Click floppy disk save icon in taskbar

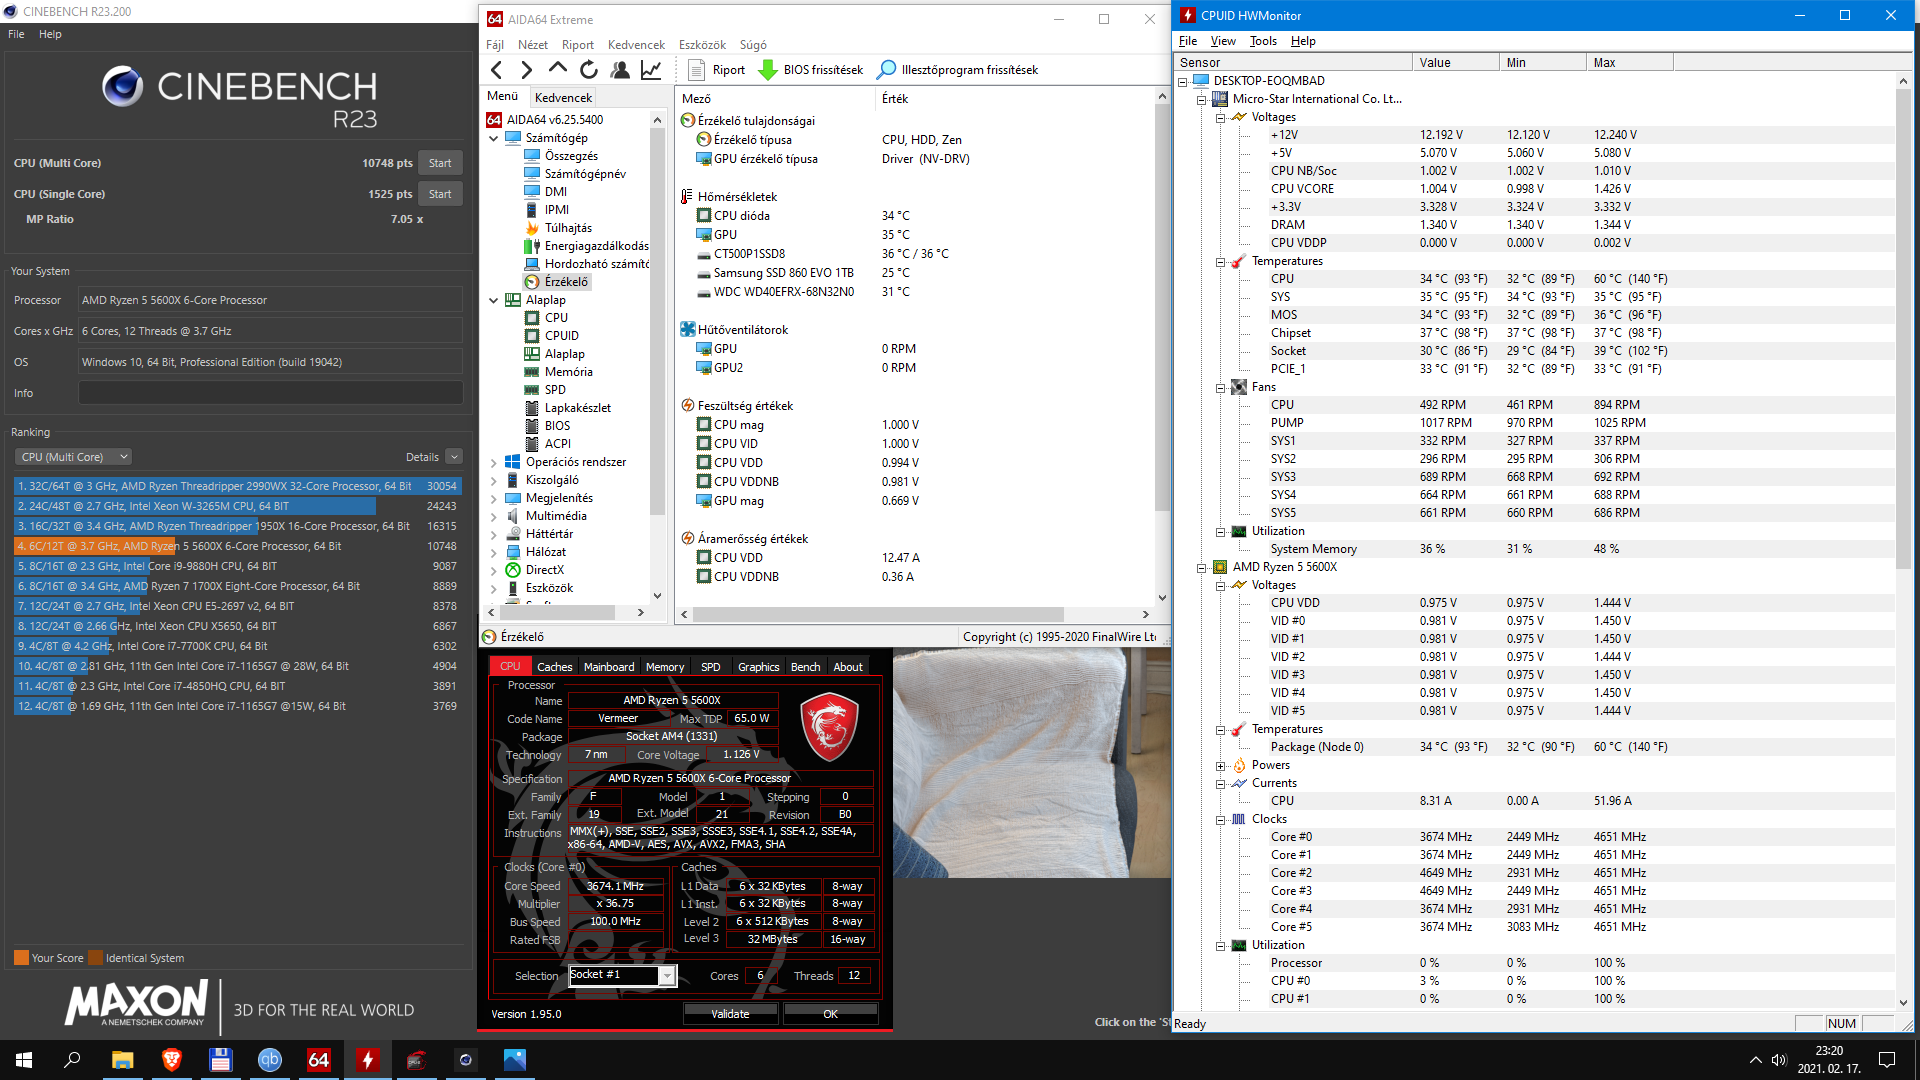[x=220, y=1060]
